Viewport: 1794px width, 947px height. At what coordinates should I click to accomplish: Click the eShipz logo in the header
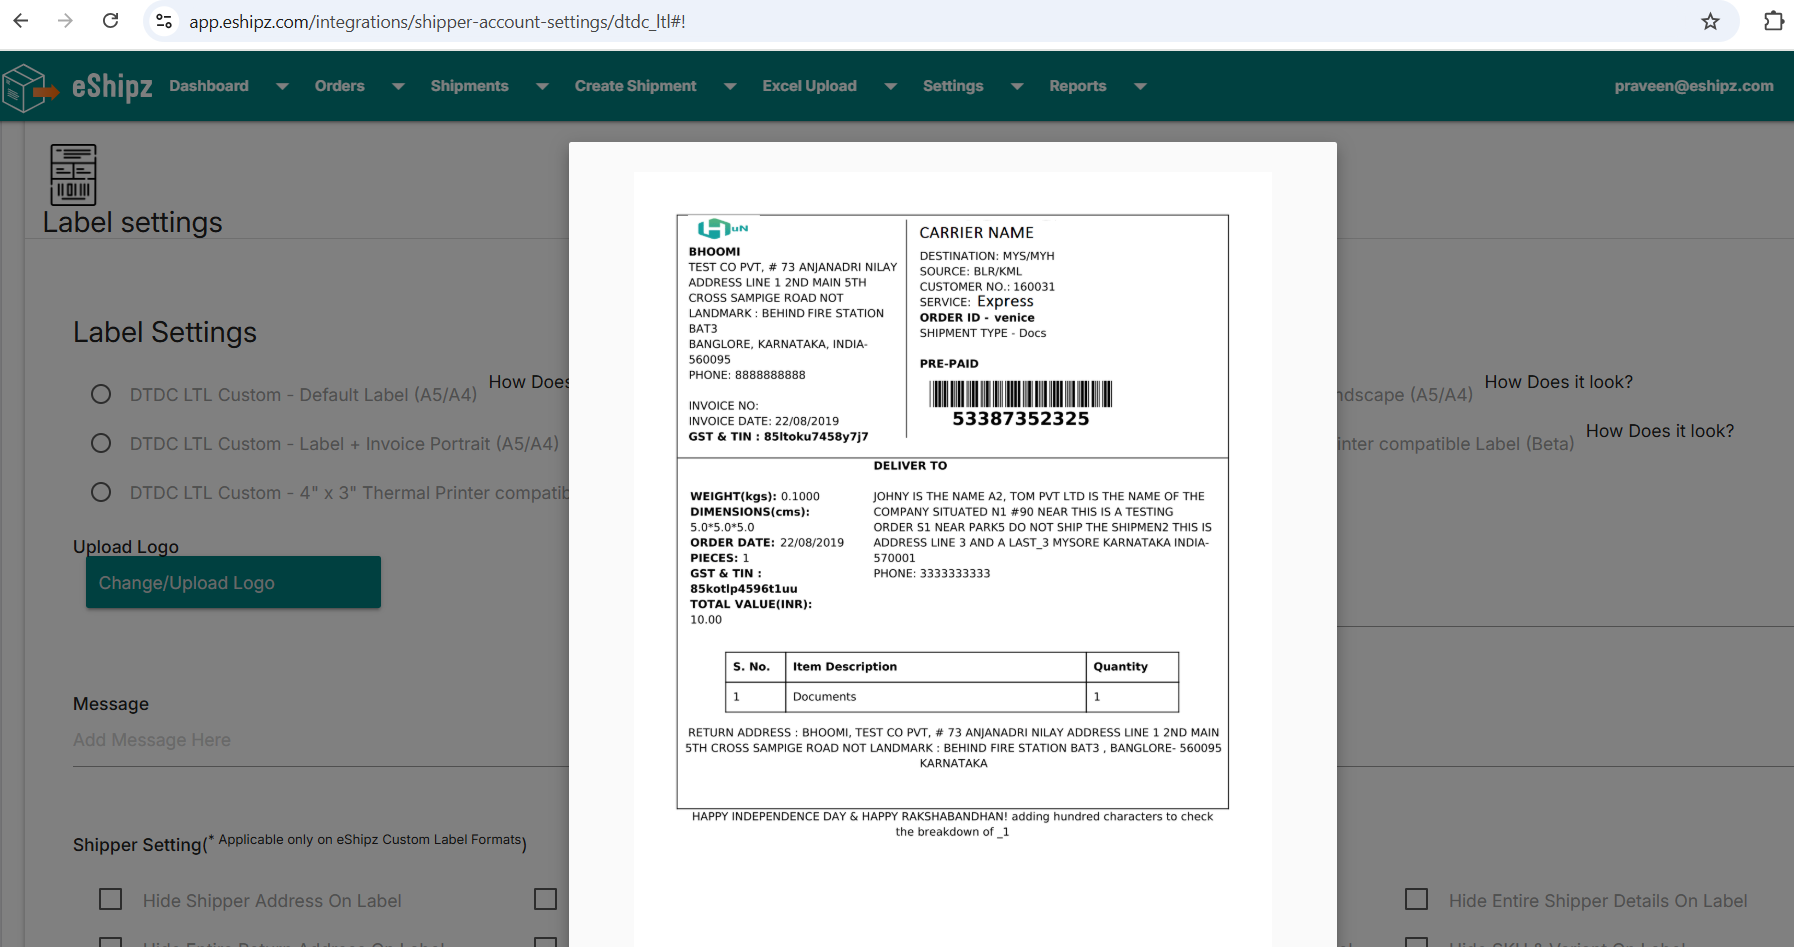click(78, 87)
